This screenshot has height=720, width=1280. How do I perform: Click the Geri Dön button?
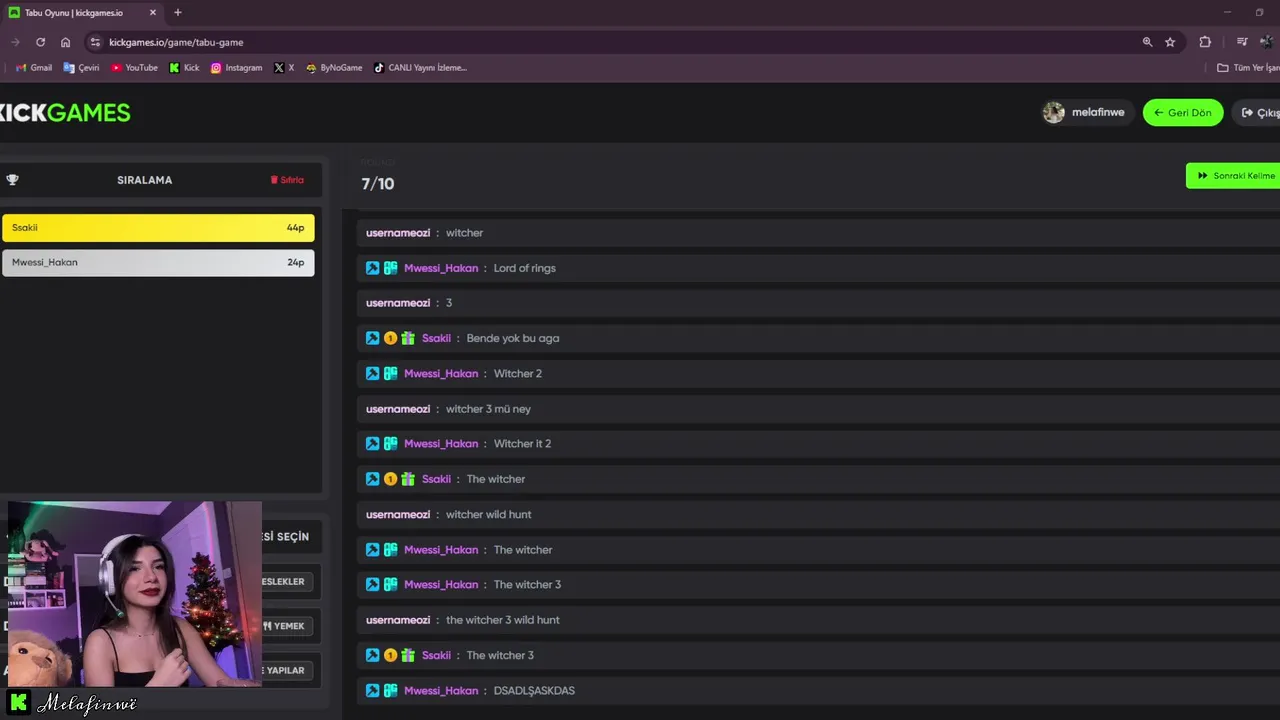(1183, 113)
